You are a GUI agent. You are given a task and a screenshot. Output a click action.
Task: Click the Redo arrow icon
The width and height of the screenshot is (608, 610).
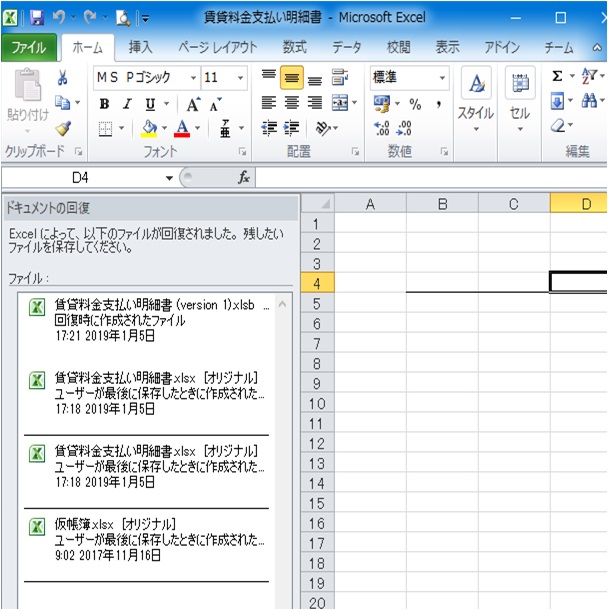[90, 17]
